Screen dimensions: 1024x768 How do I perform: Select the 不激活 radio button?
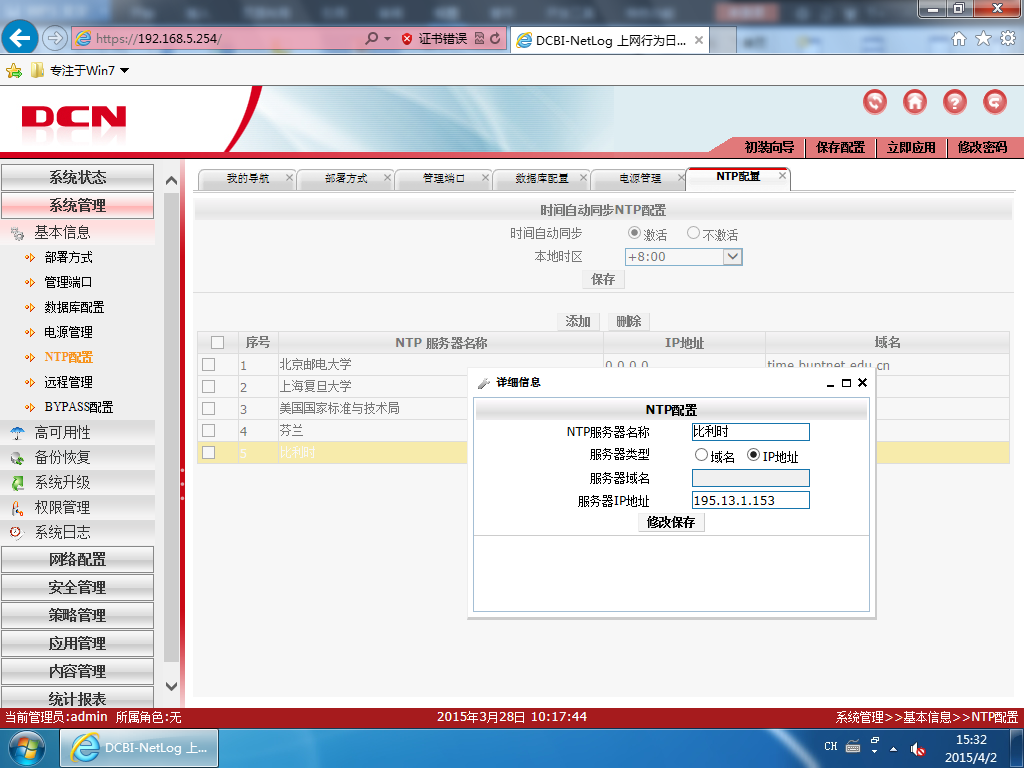coord(693,232)
